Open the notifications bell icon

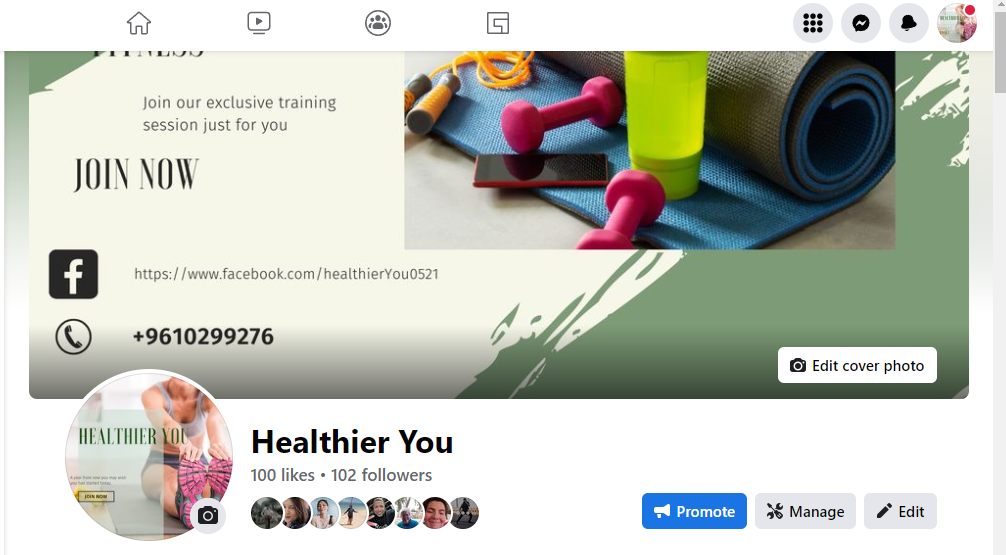[908, 23]
